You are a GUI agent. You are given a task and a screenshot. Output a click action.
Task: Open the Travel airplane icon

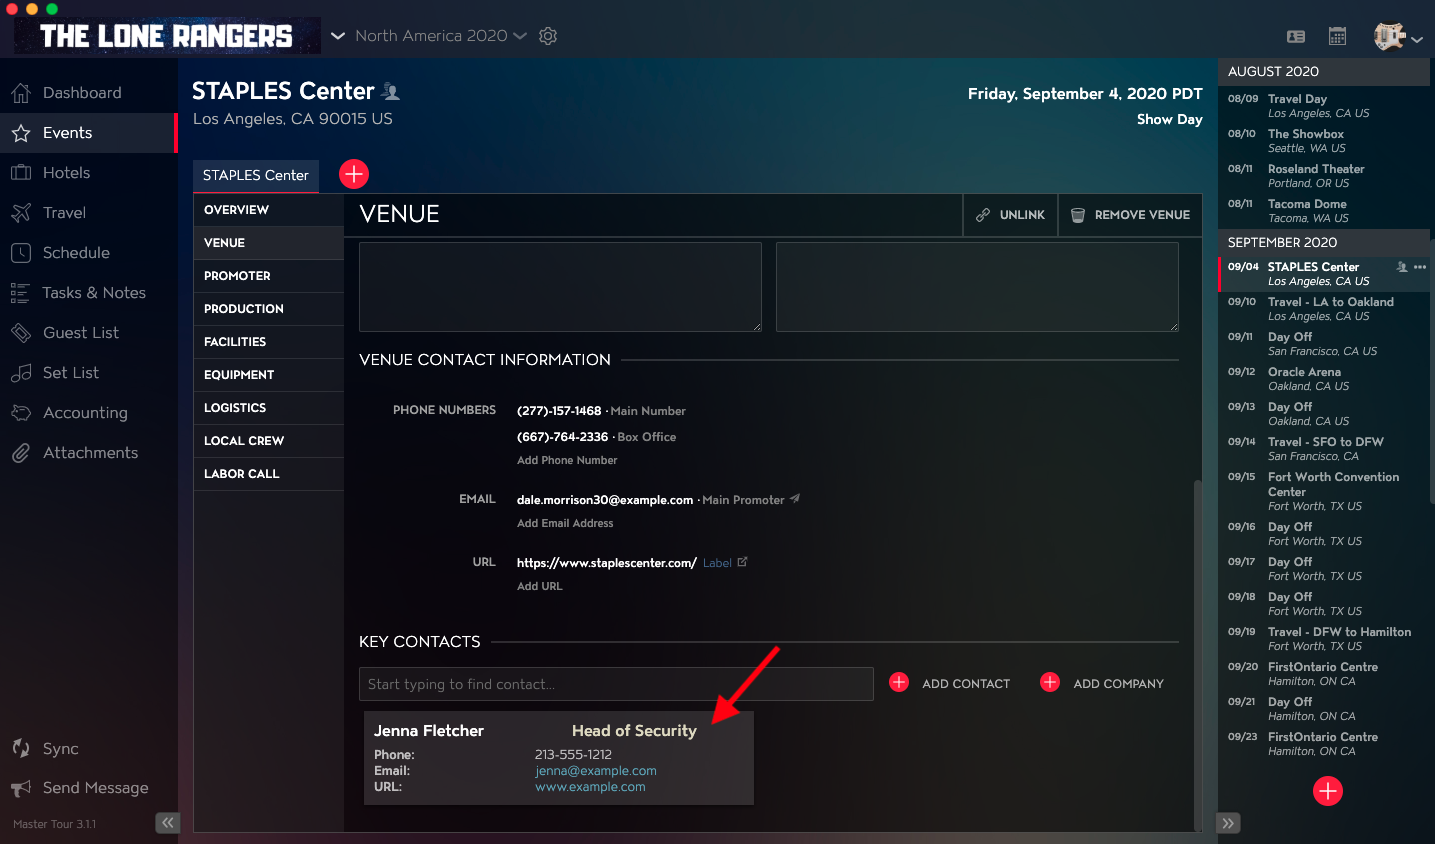(x=21, y=213)
